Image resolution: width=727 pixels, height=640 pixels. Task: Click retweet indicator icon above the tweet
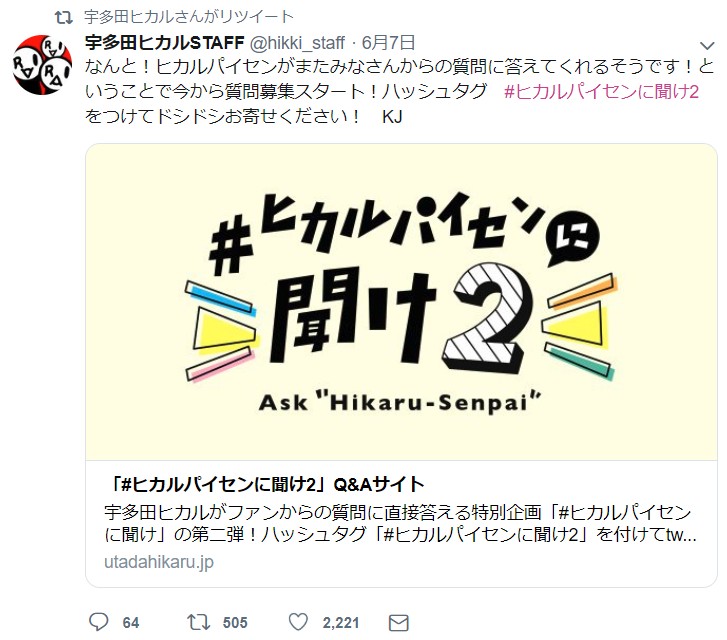(x=64, y=18)
